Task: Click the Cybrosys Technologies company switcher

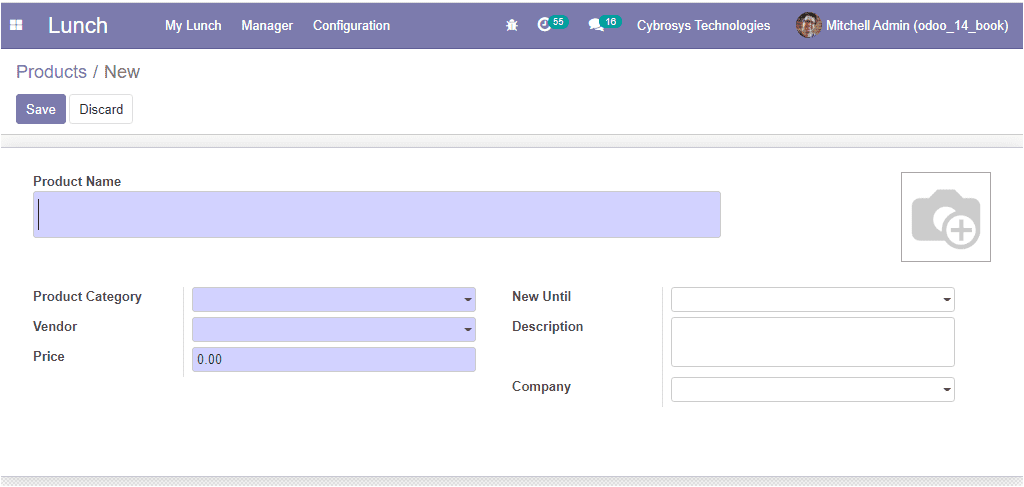Action: click(x=703, y=25)
